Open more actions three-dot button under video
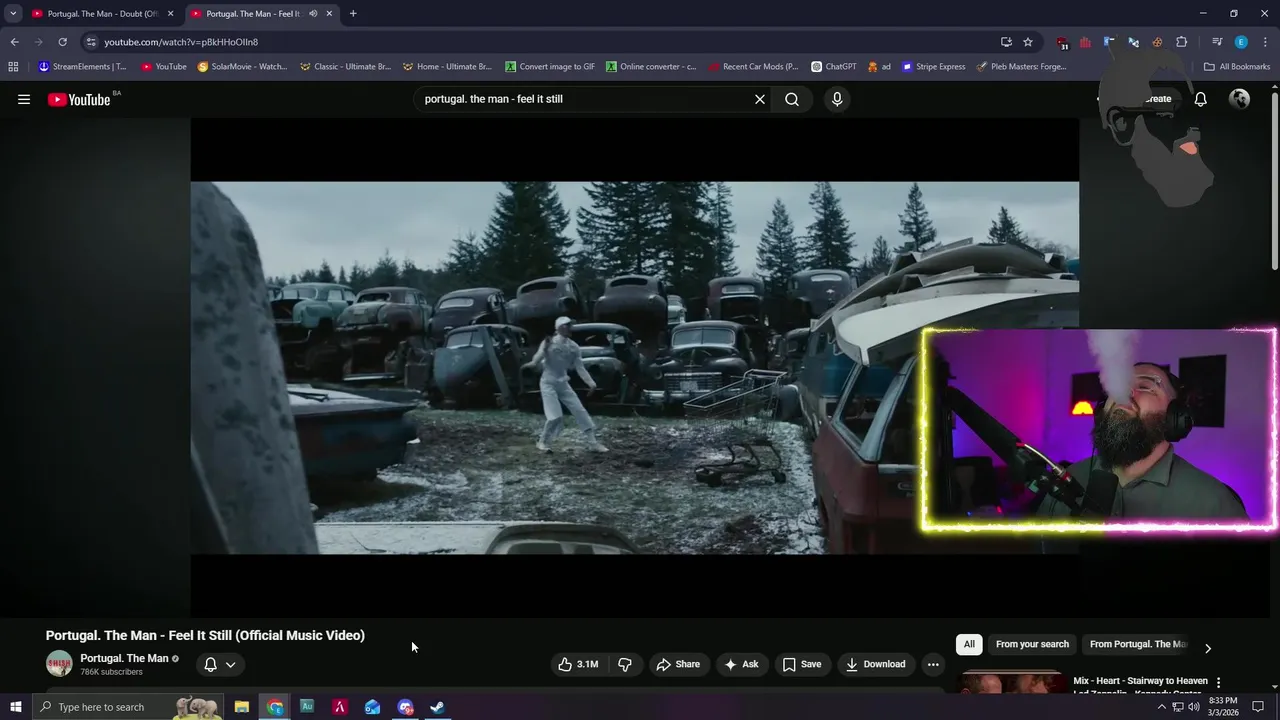Image resolution: width=1280 pixels, height=720 pixels. (933, 664)
